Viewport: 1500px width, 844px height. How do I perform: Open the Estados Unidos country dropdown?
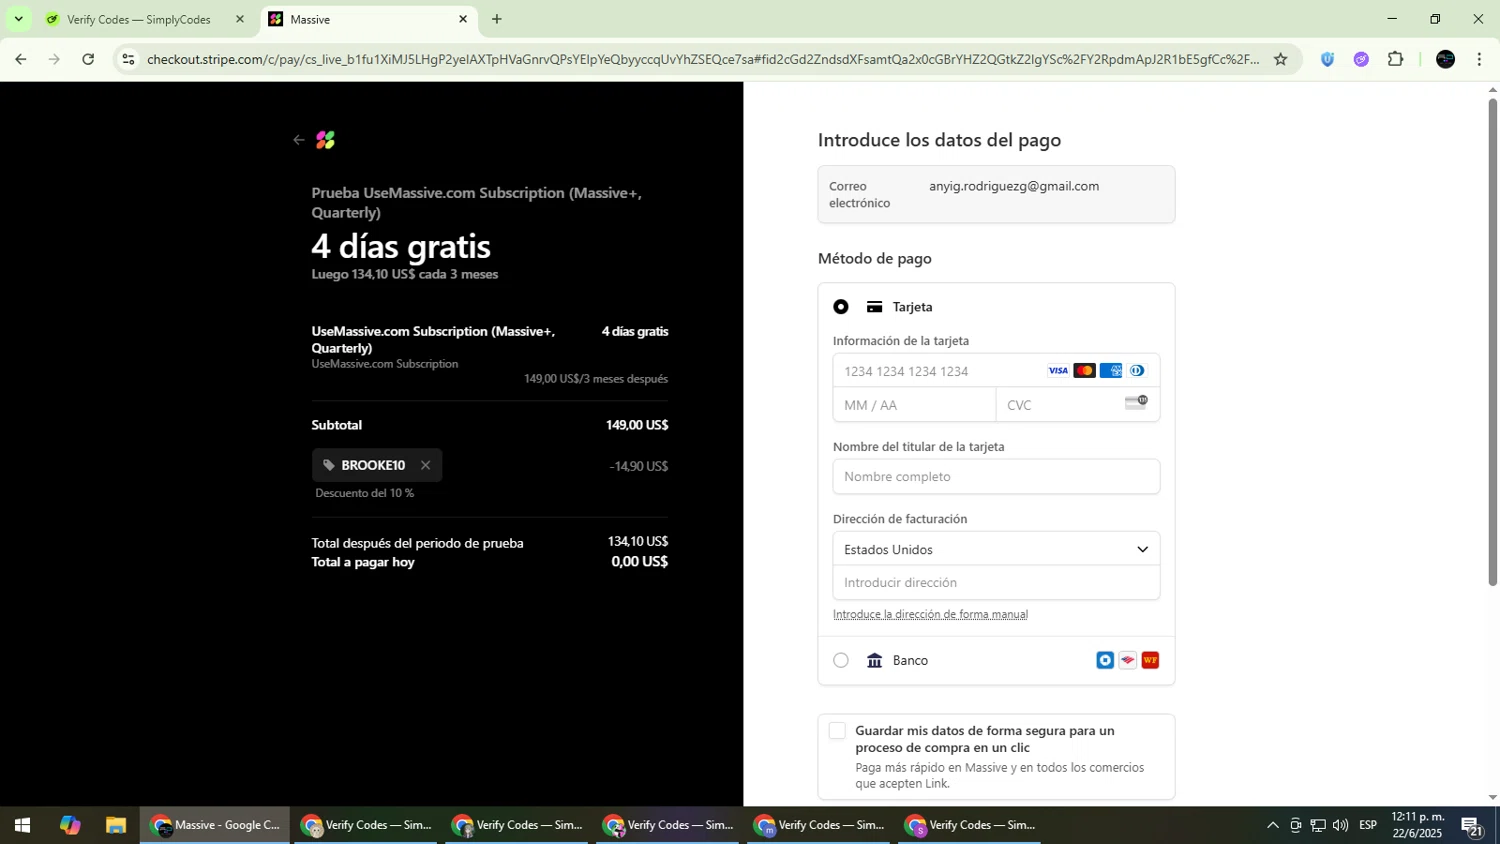[996, 549]
